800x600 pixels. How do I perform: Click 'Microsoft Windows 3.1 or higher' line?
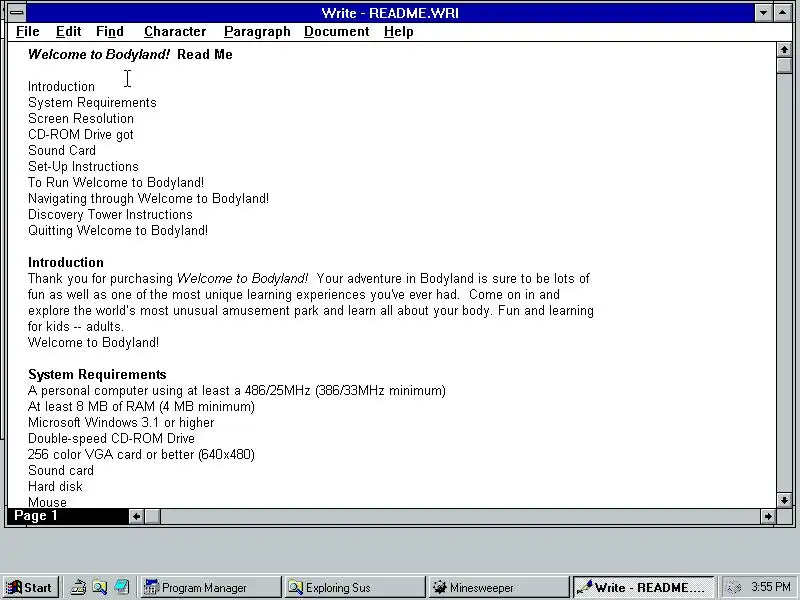(x=121, y=422)
